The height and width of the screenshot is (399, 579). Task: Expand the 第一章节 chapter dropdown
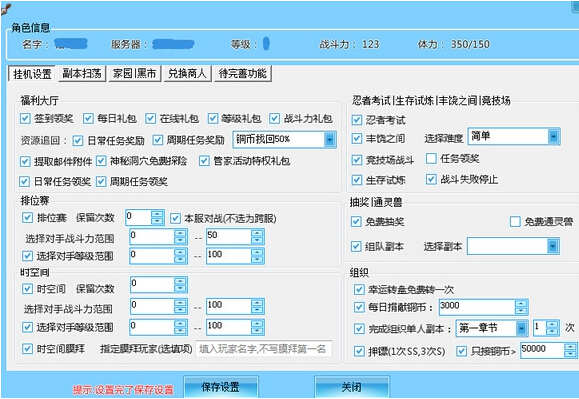pos(521,328)
